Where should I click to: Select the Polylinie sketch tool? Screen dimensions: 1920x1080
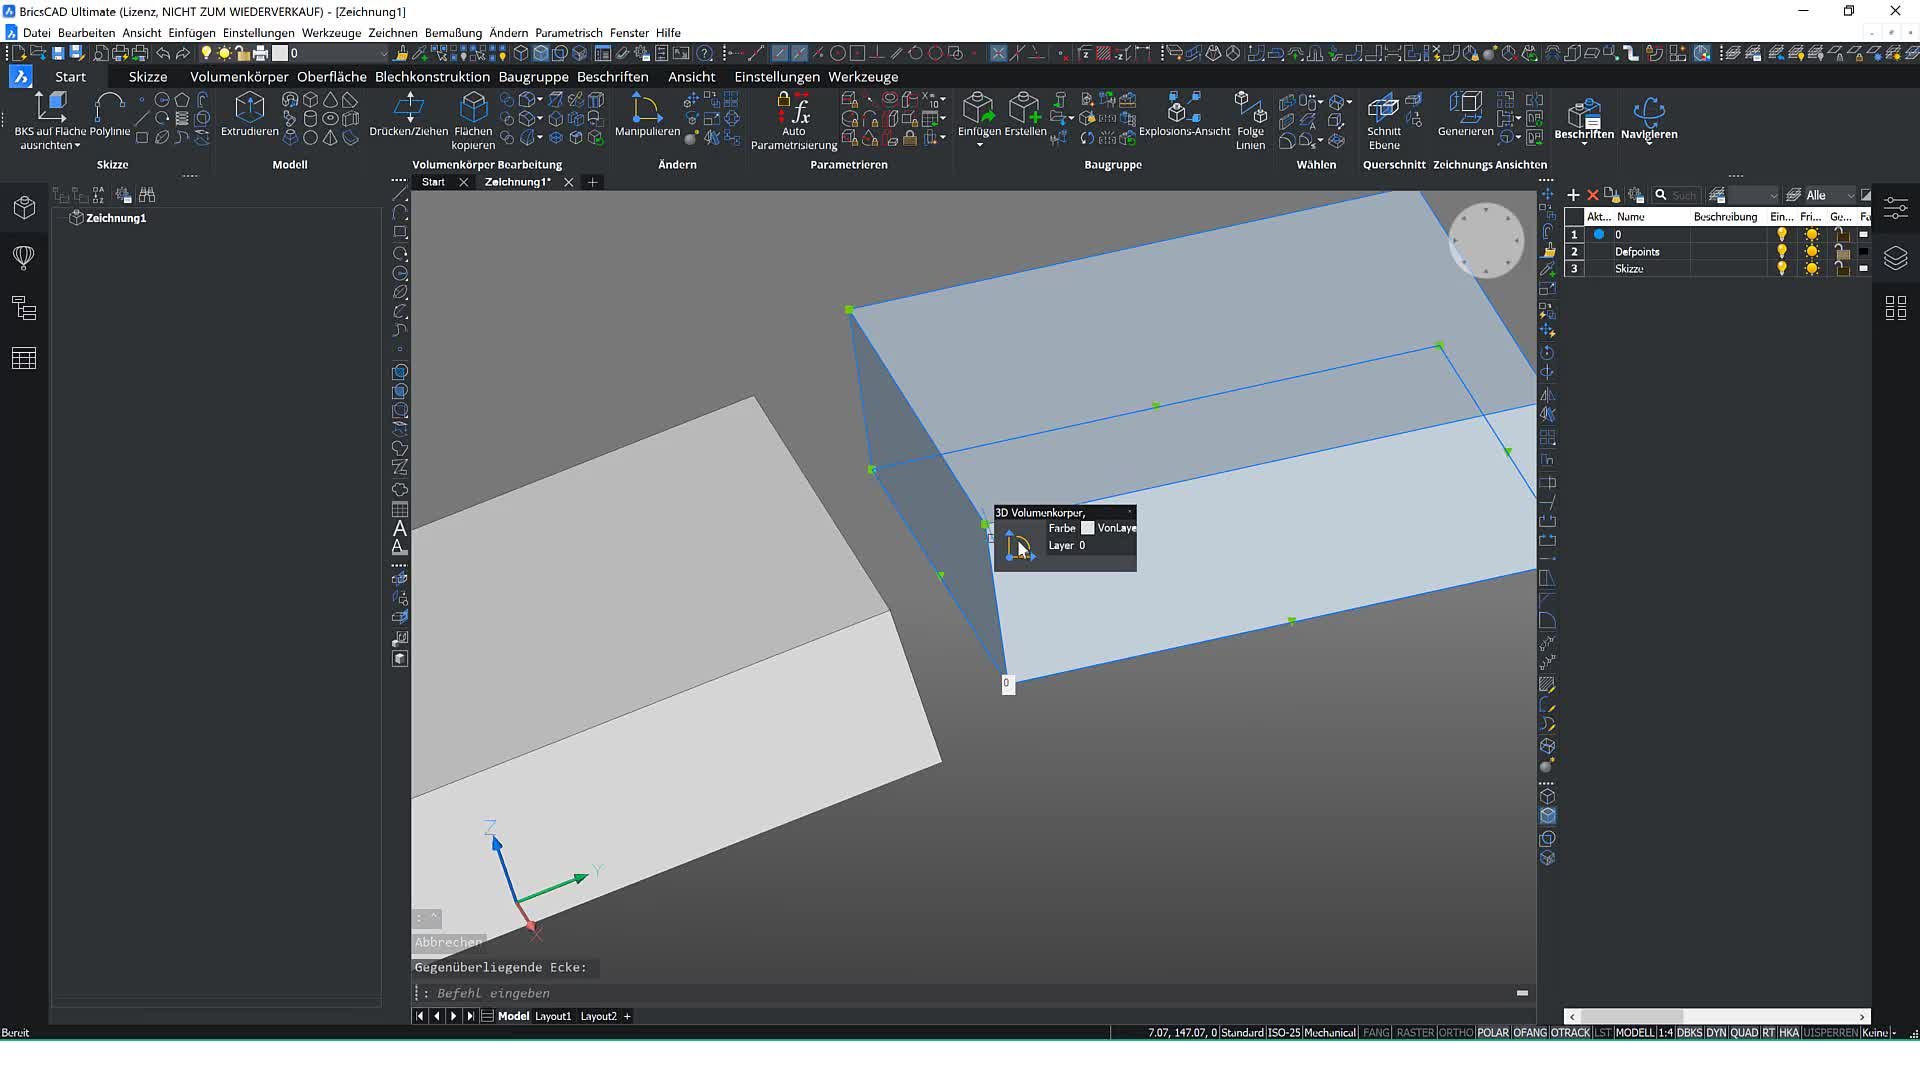[110, 115]
